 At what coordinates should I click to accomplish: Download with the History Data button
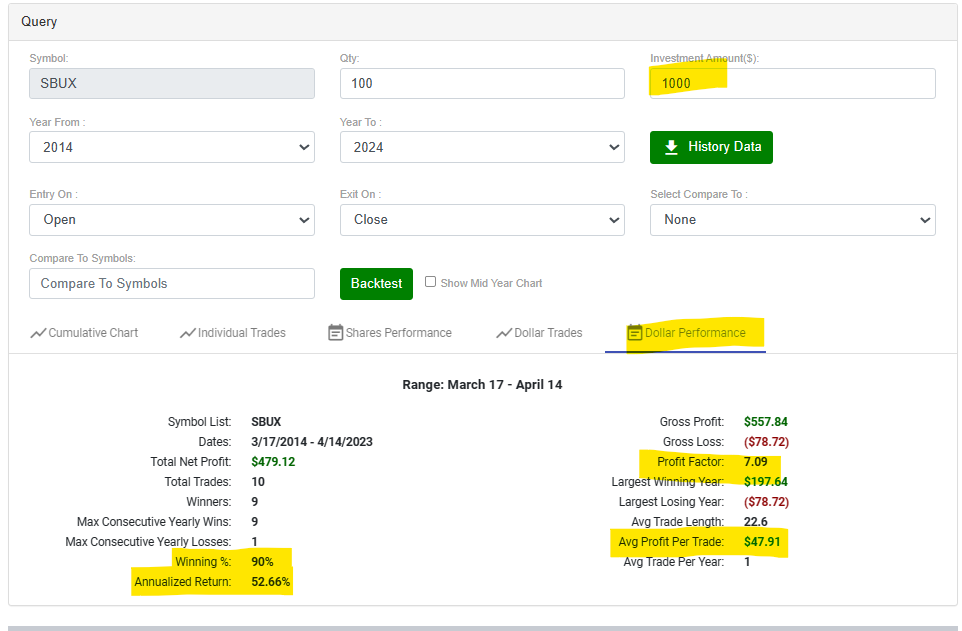coord(711,147)
